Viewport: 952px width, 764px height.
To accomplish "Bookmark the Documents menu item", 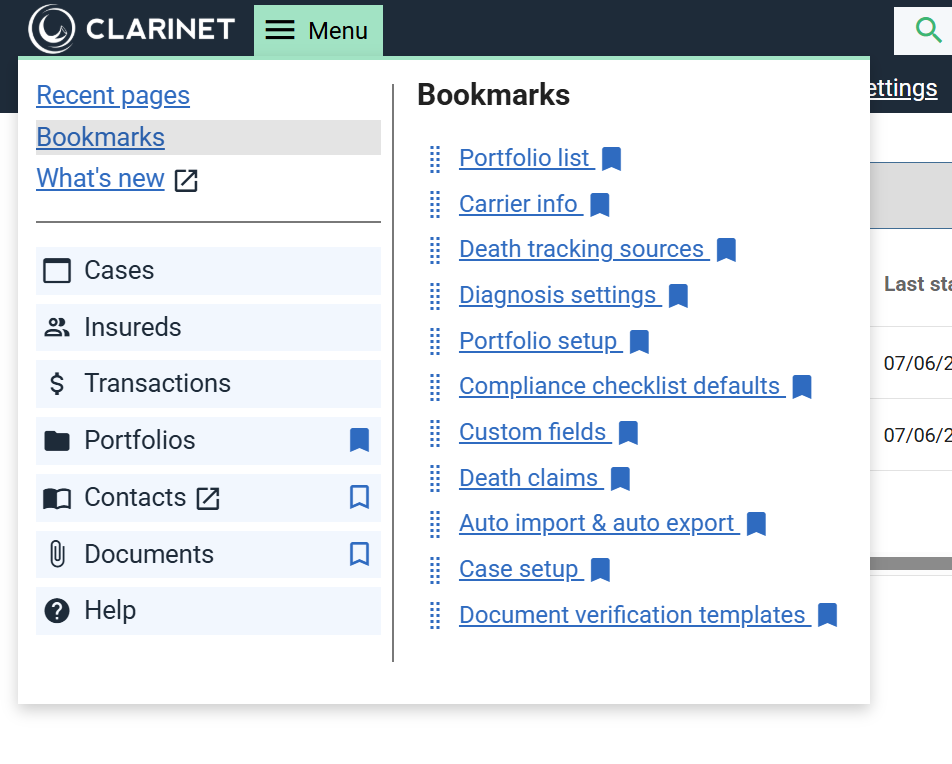I will (x=360, y=554).
